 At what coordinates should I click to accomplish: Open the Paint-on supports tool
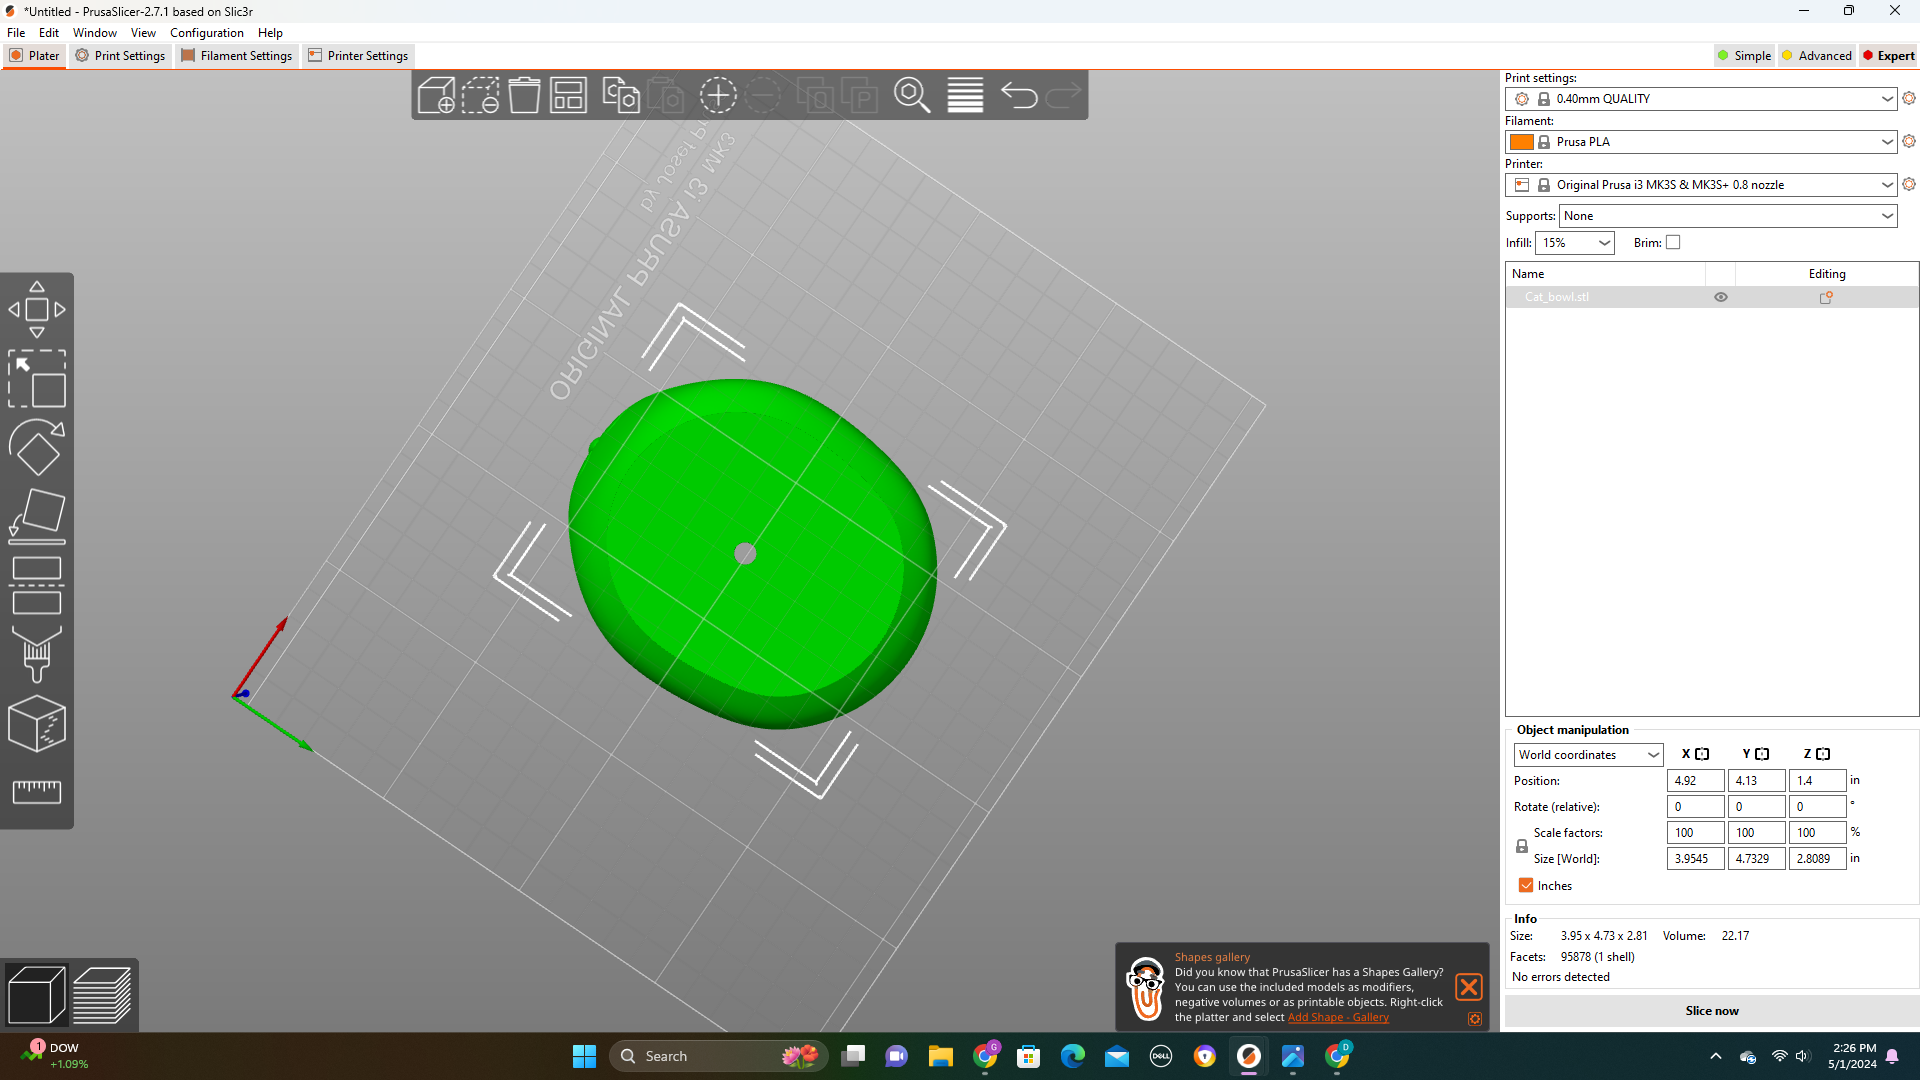point(37,654)
